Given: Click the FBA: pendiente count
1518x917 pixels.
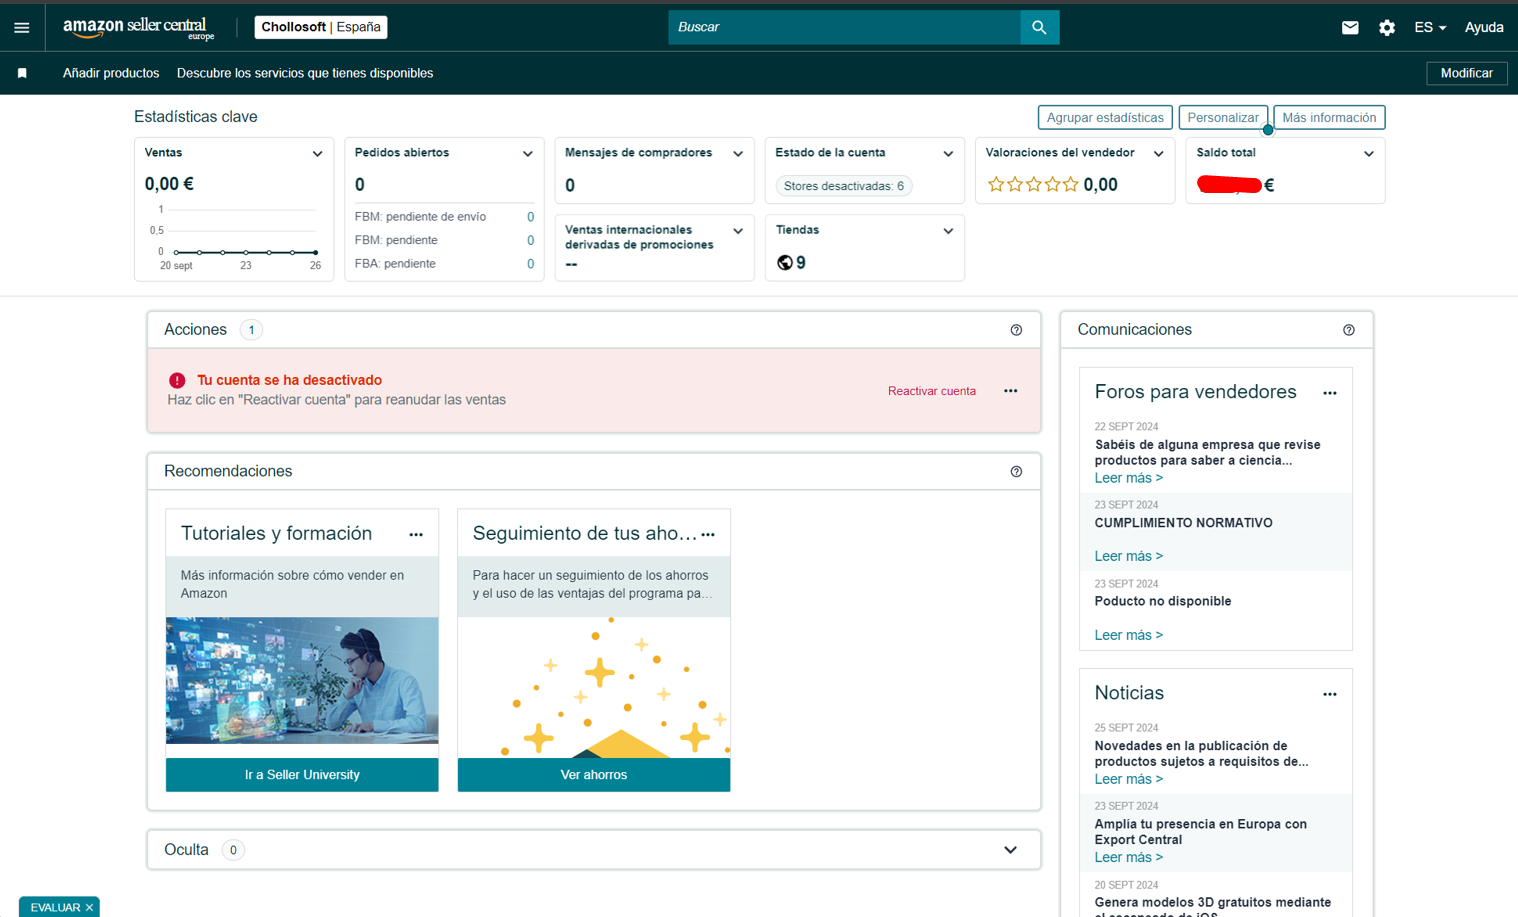Looking at the screenshot, I should click(x=530, y=264).
